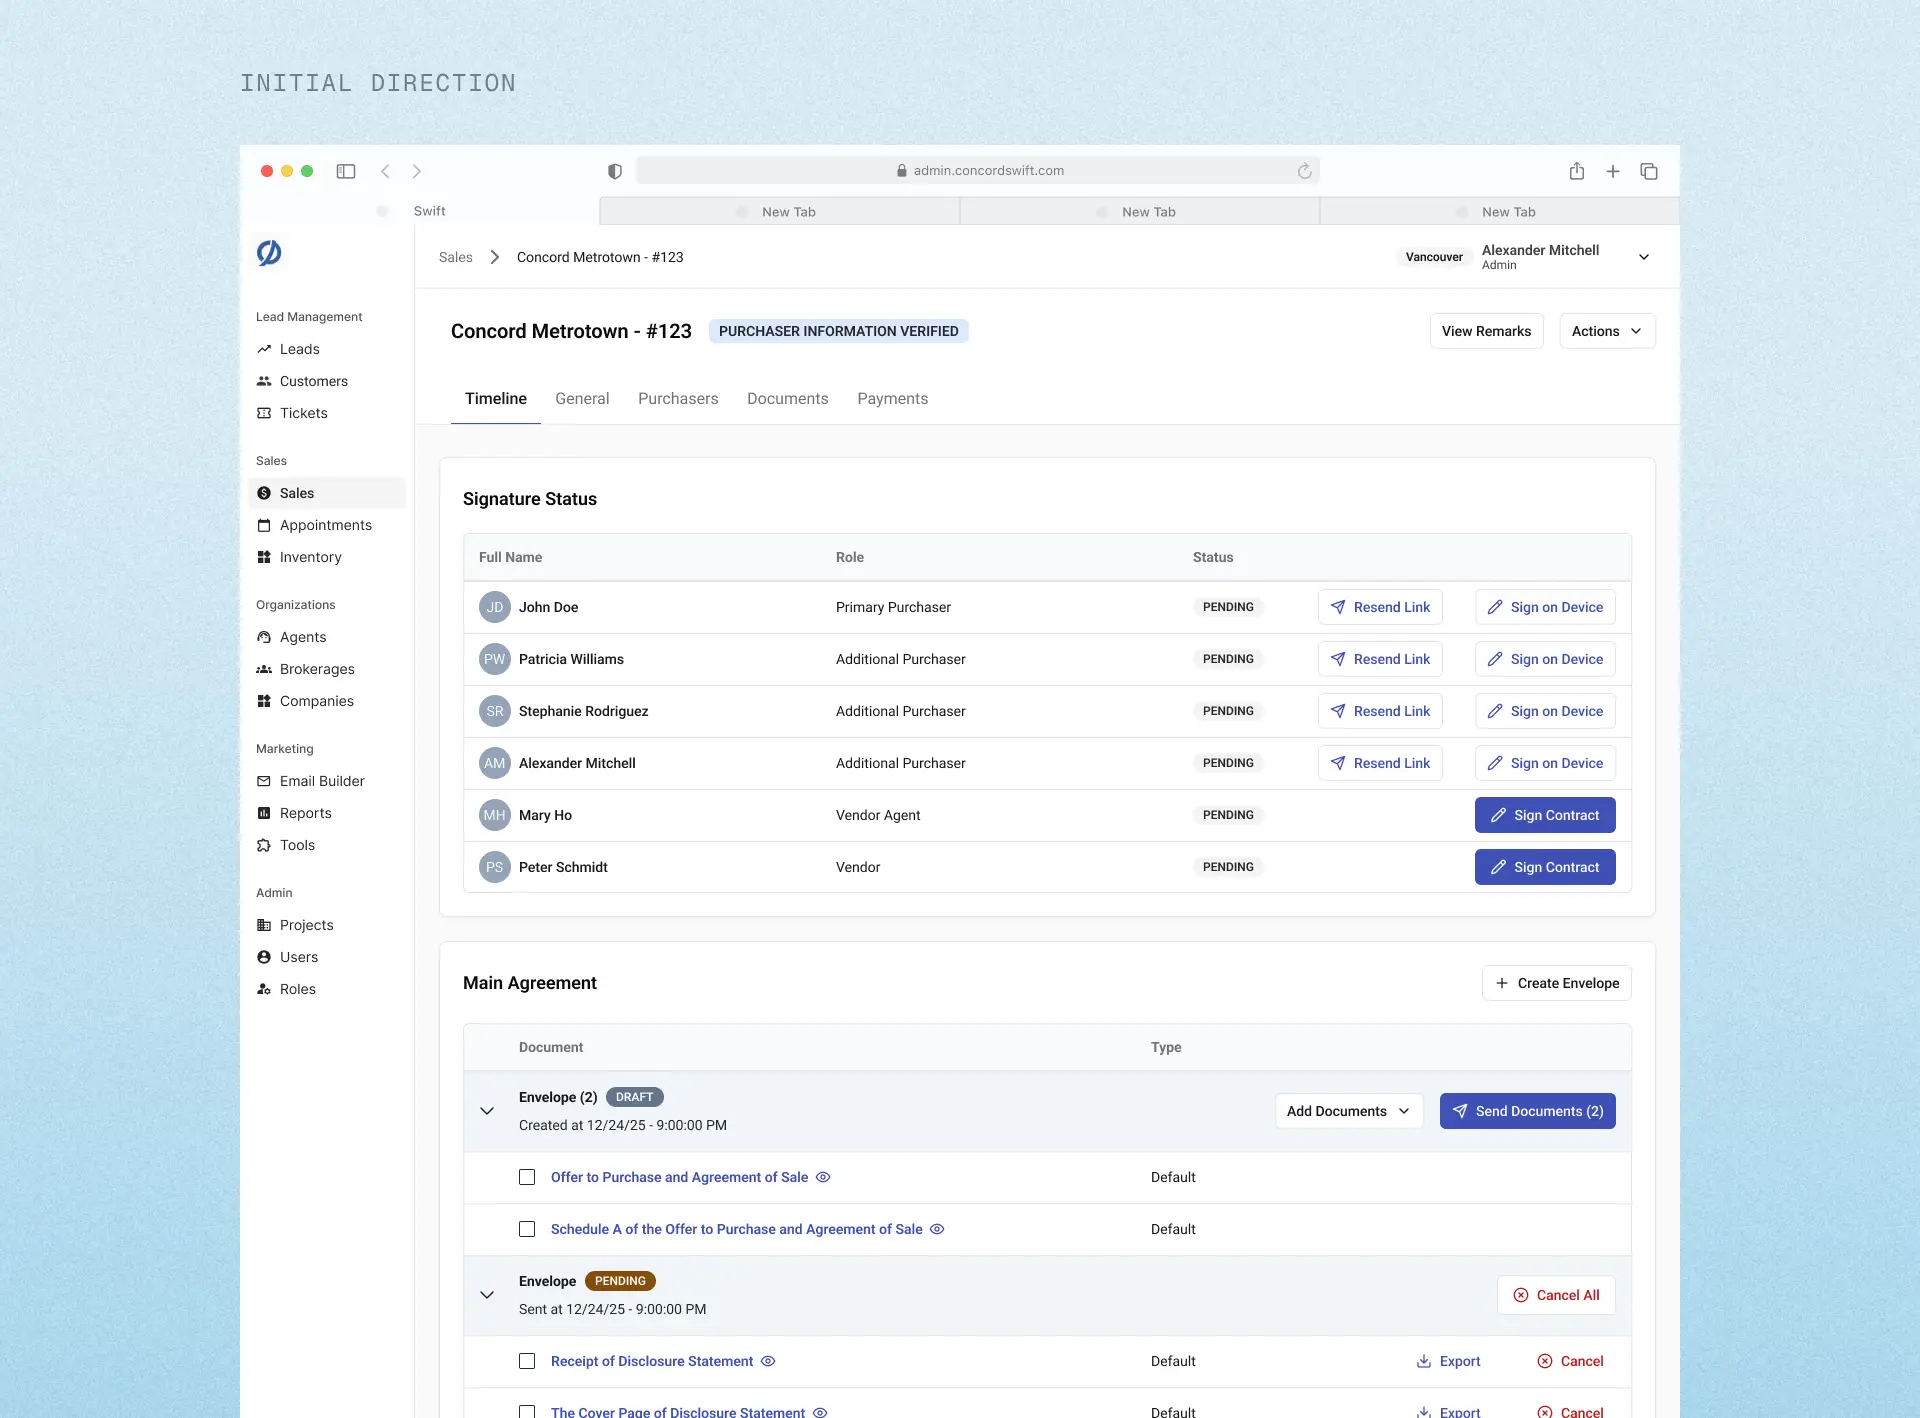Reload the page with the refresh icon
This screenshot has height=1418, width=1920.
tap(1304, 171)
